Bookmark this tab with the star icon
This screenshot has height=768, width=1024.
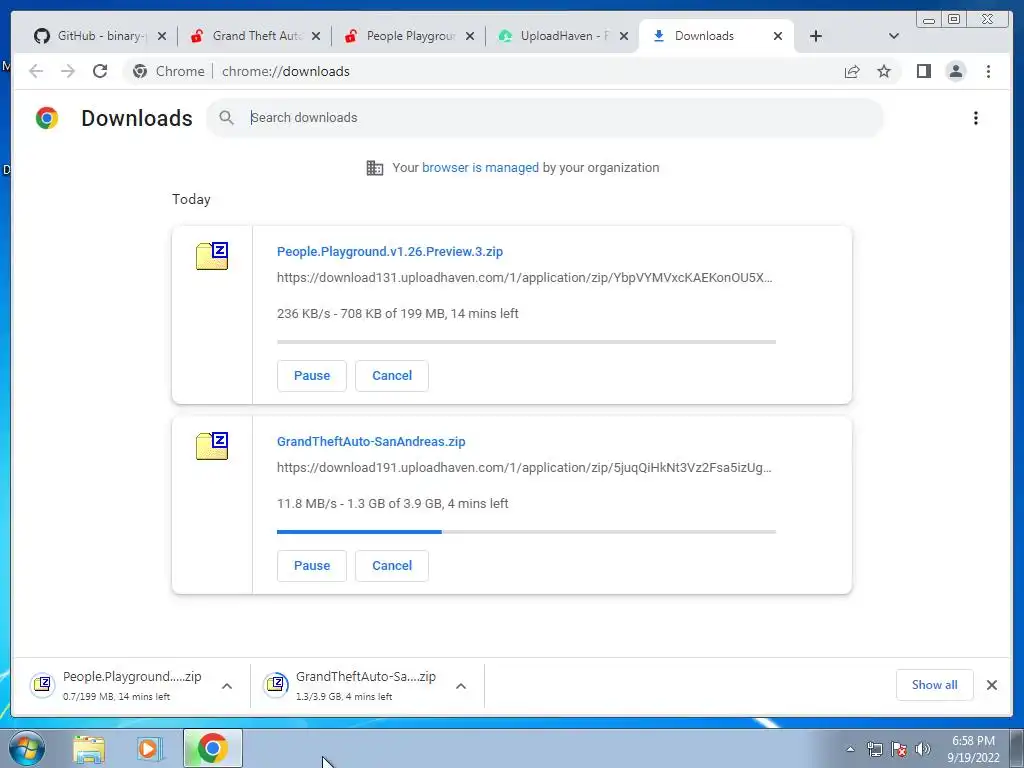coord(884,71)
